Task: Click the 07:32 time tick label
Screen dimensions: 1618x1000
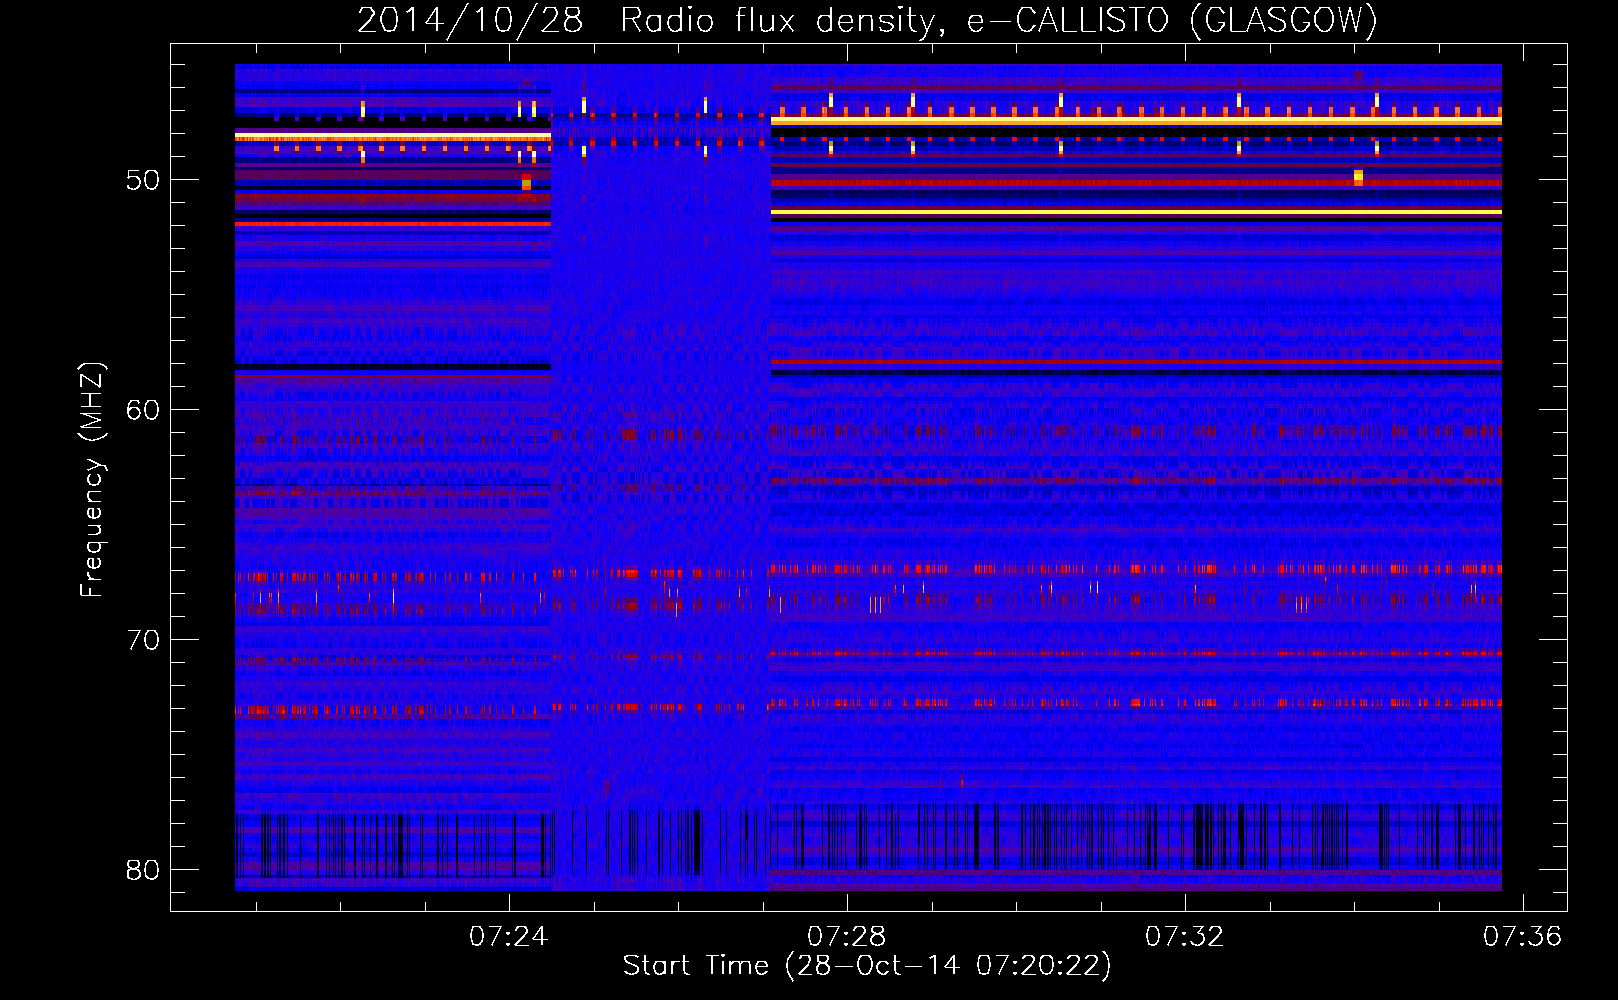Action: coord(1185,937)
